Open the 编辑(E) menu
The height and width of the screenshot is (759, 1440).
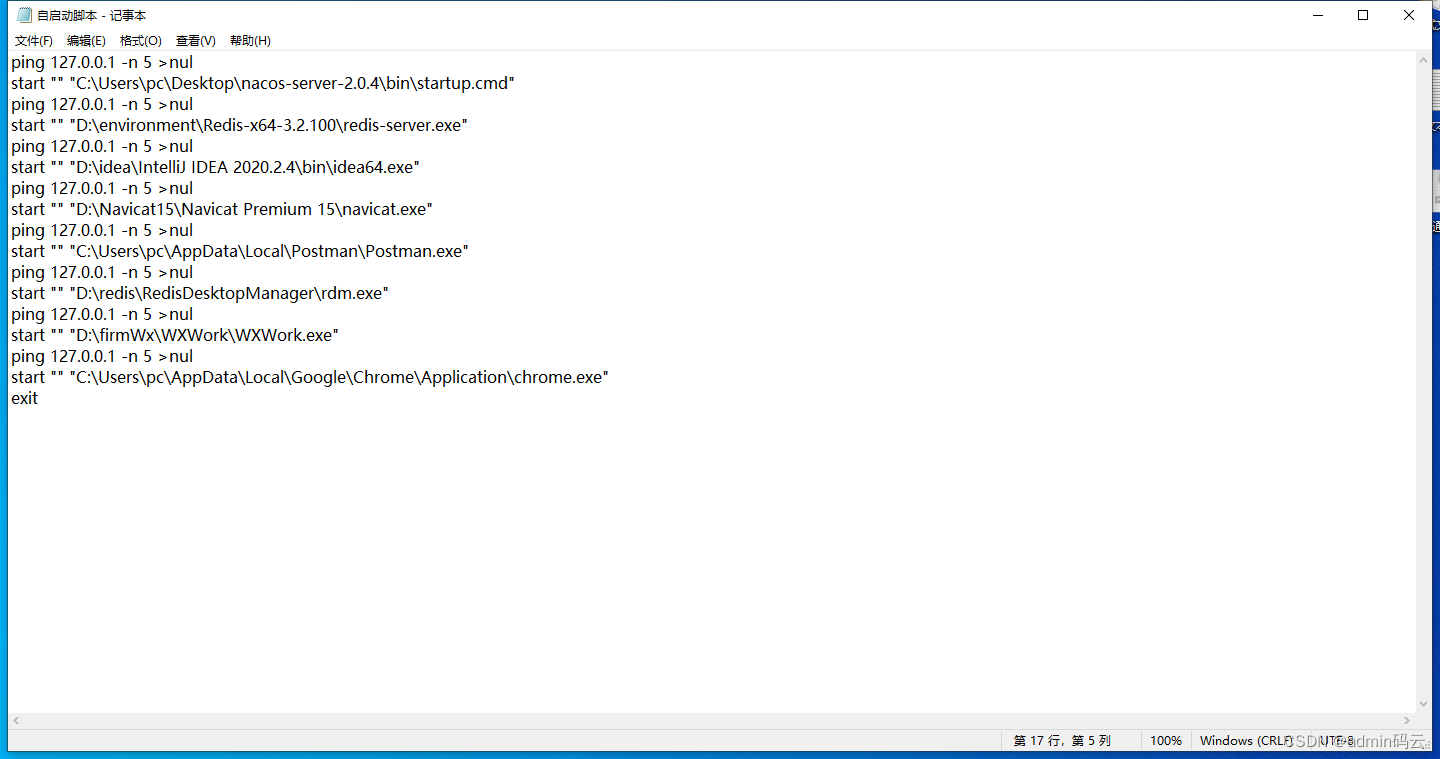86,40
